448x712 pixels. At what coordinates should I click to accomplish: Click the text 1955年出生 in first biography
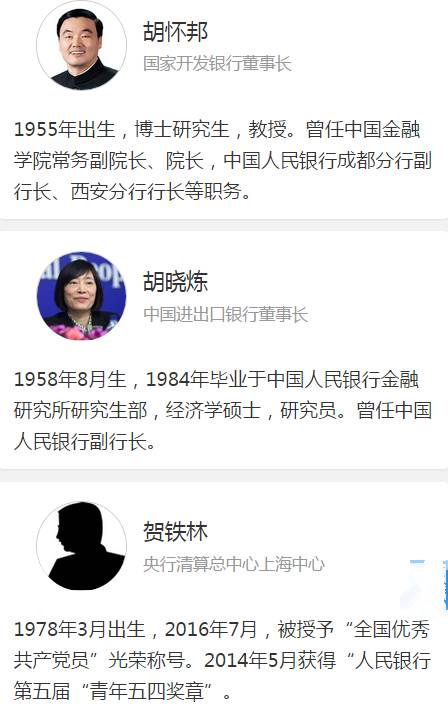[64, 129]
